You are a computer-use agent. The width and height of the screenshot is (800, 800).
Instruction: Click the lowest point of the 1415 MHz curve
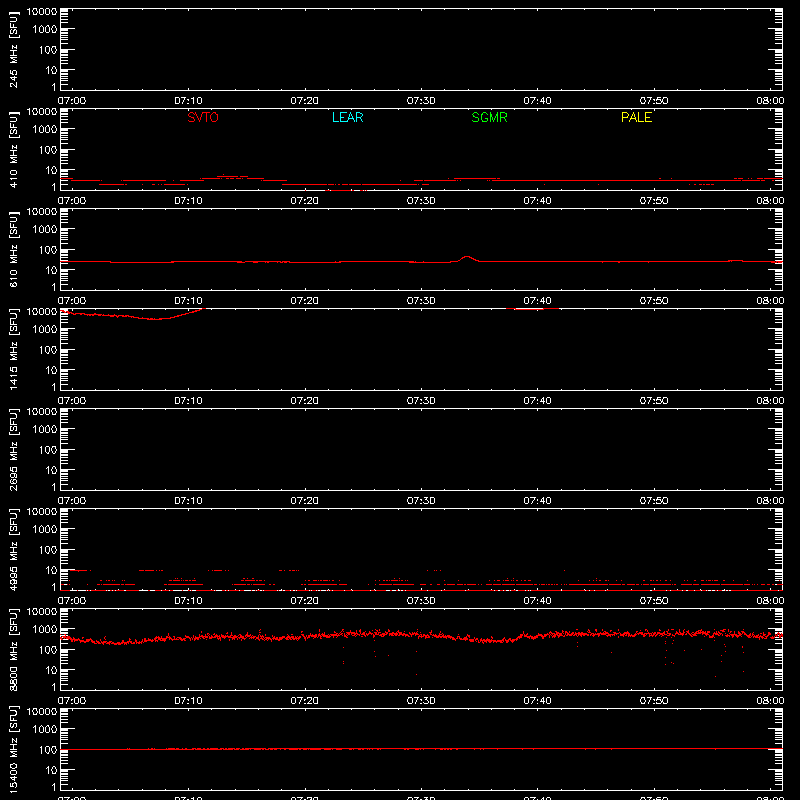click(156, 319)
